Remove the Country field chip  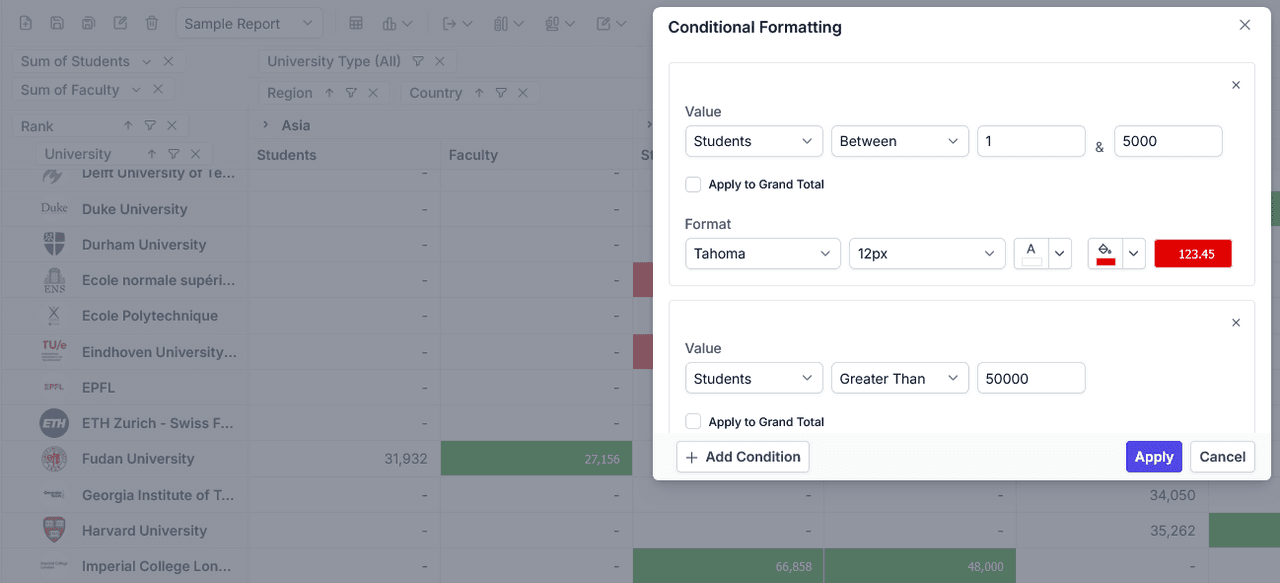[x=523, y=93]
